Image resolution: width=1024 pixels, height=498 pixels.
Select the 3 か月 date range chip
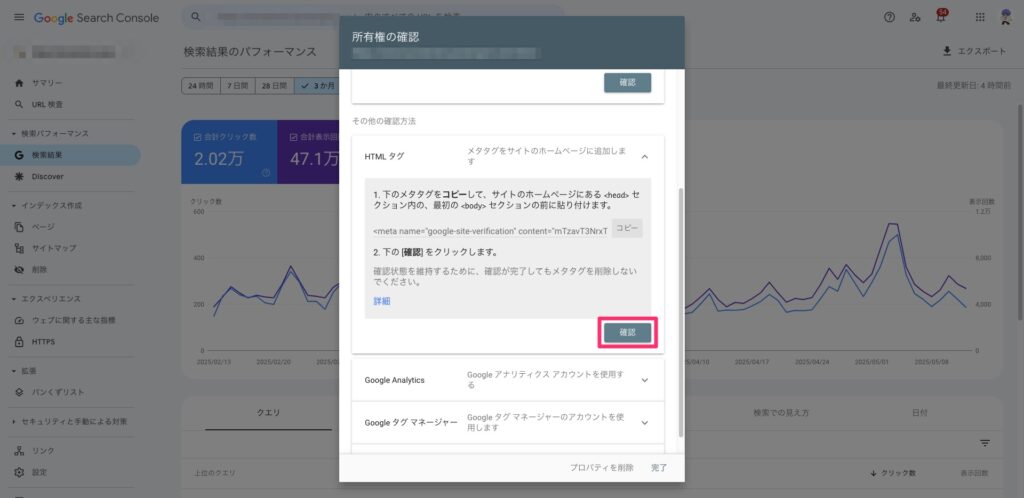coord(317,86)
